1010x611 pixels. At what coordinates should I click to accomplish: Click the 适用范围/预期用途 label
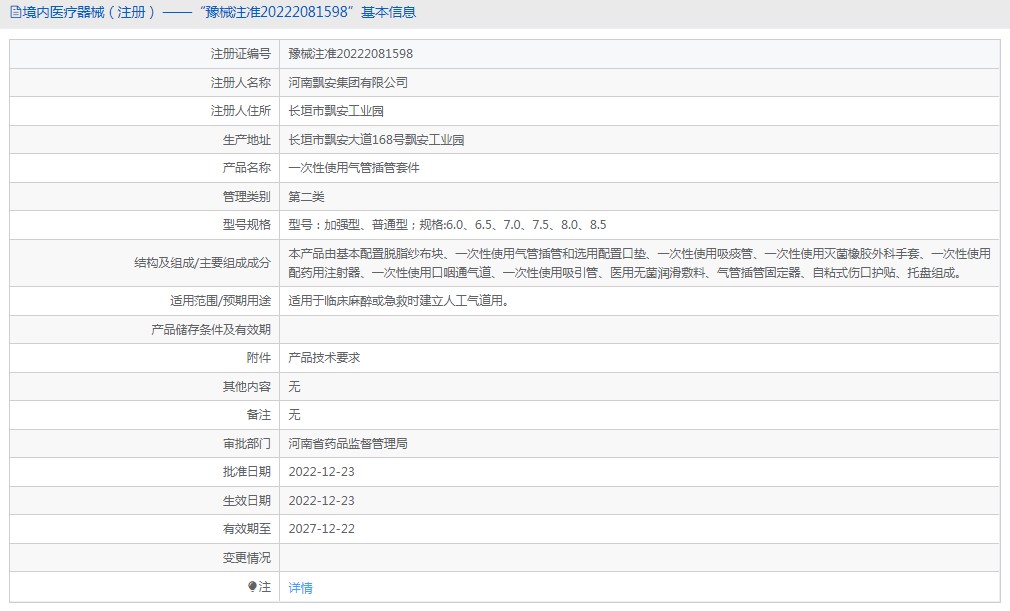click(220, 301)
